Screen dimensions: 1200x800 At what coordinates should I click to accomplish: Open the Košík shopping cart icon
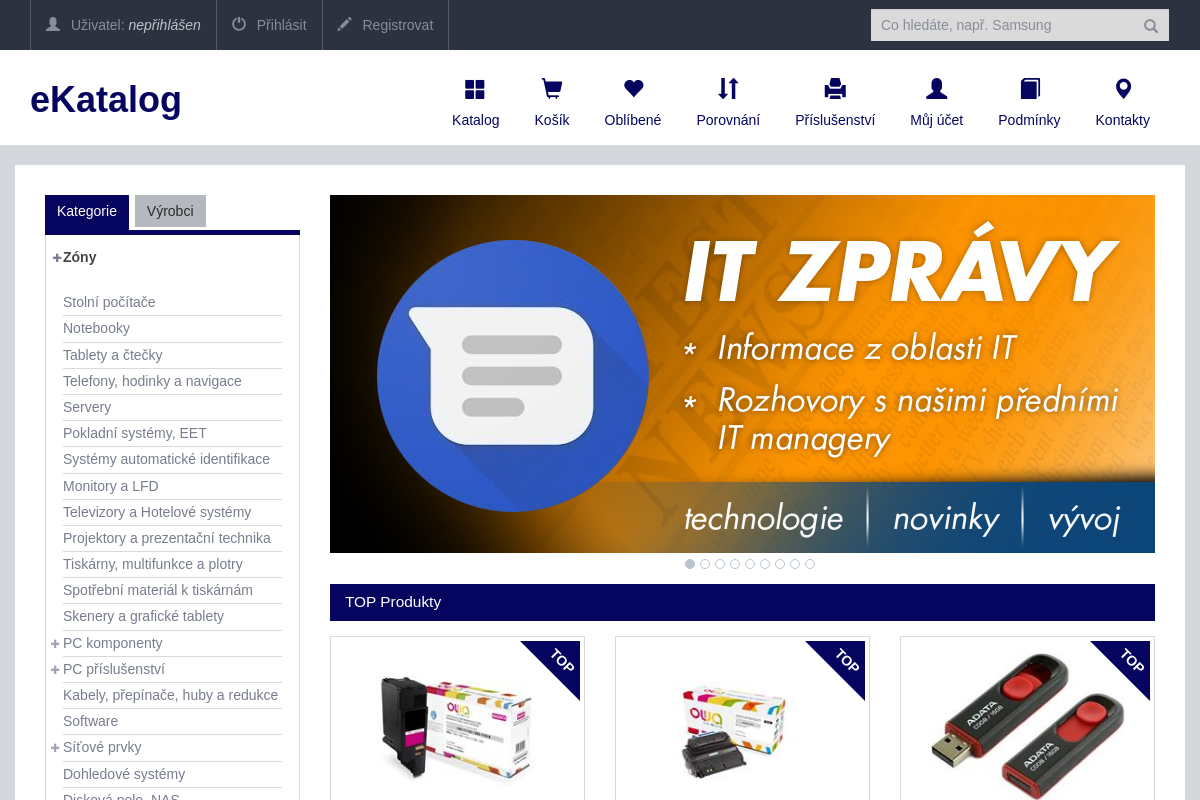click(551, 89)
